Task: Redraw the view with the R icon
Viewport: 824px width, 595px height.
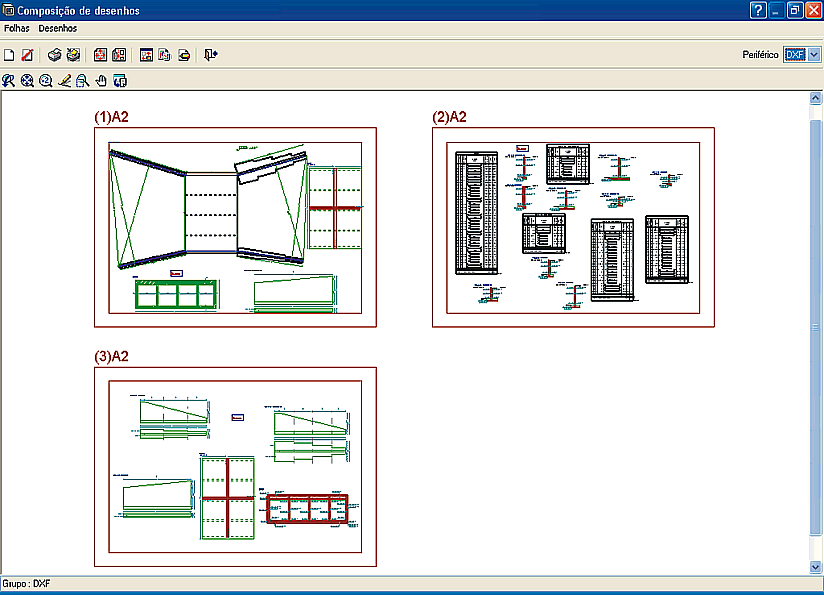Action: [x=8, y=80]
